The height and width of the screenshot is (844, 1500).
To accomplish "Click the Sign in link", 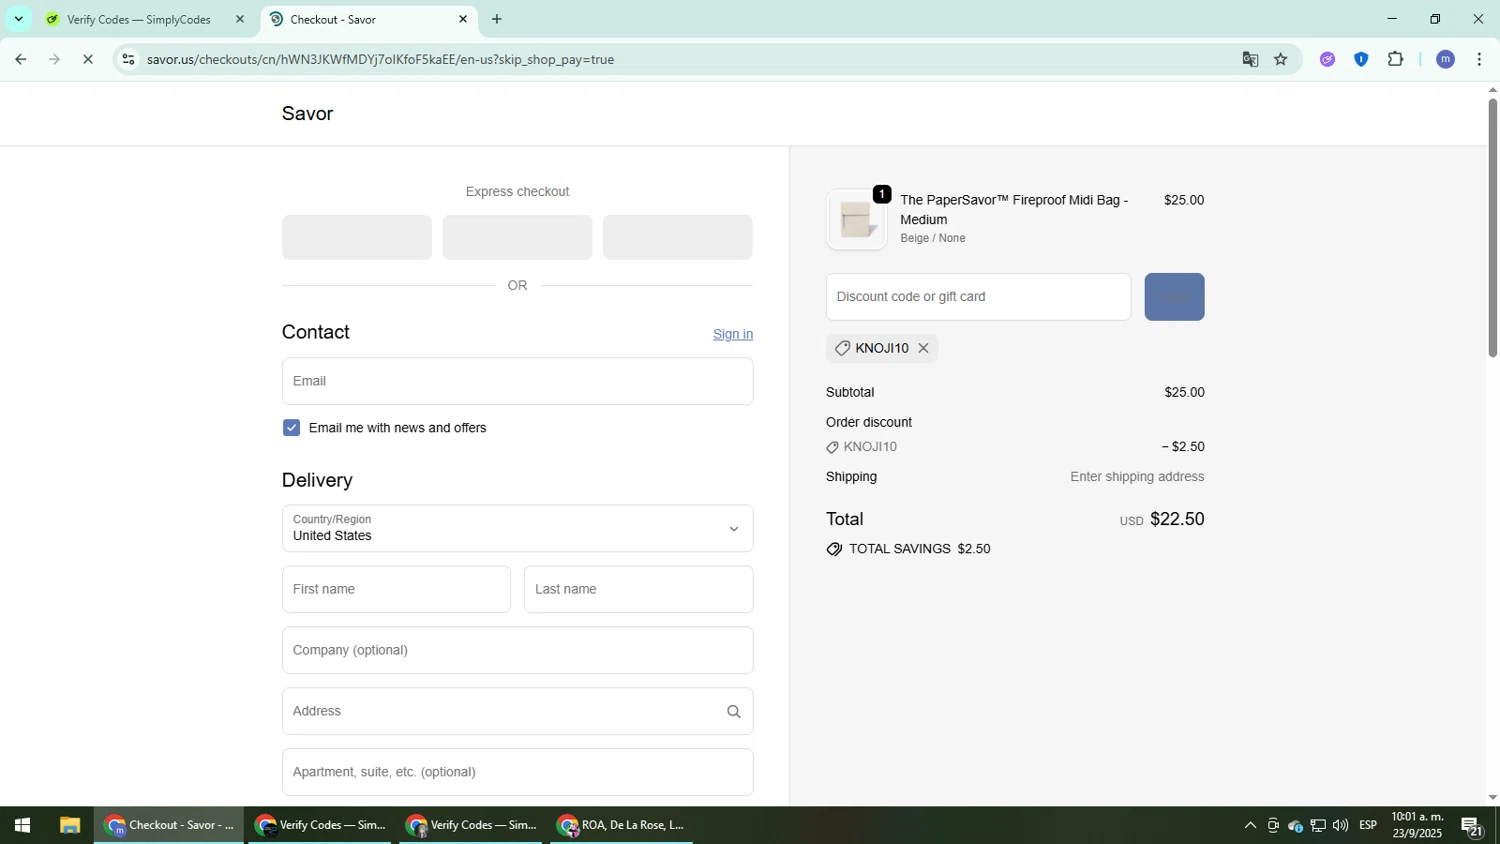I will (x=733, y=334).
